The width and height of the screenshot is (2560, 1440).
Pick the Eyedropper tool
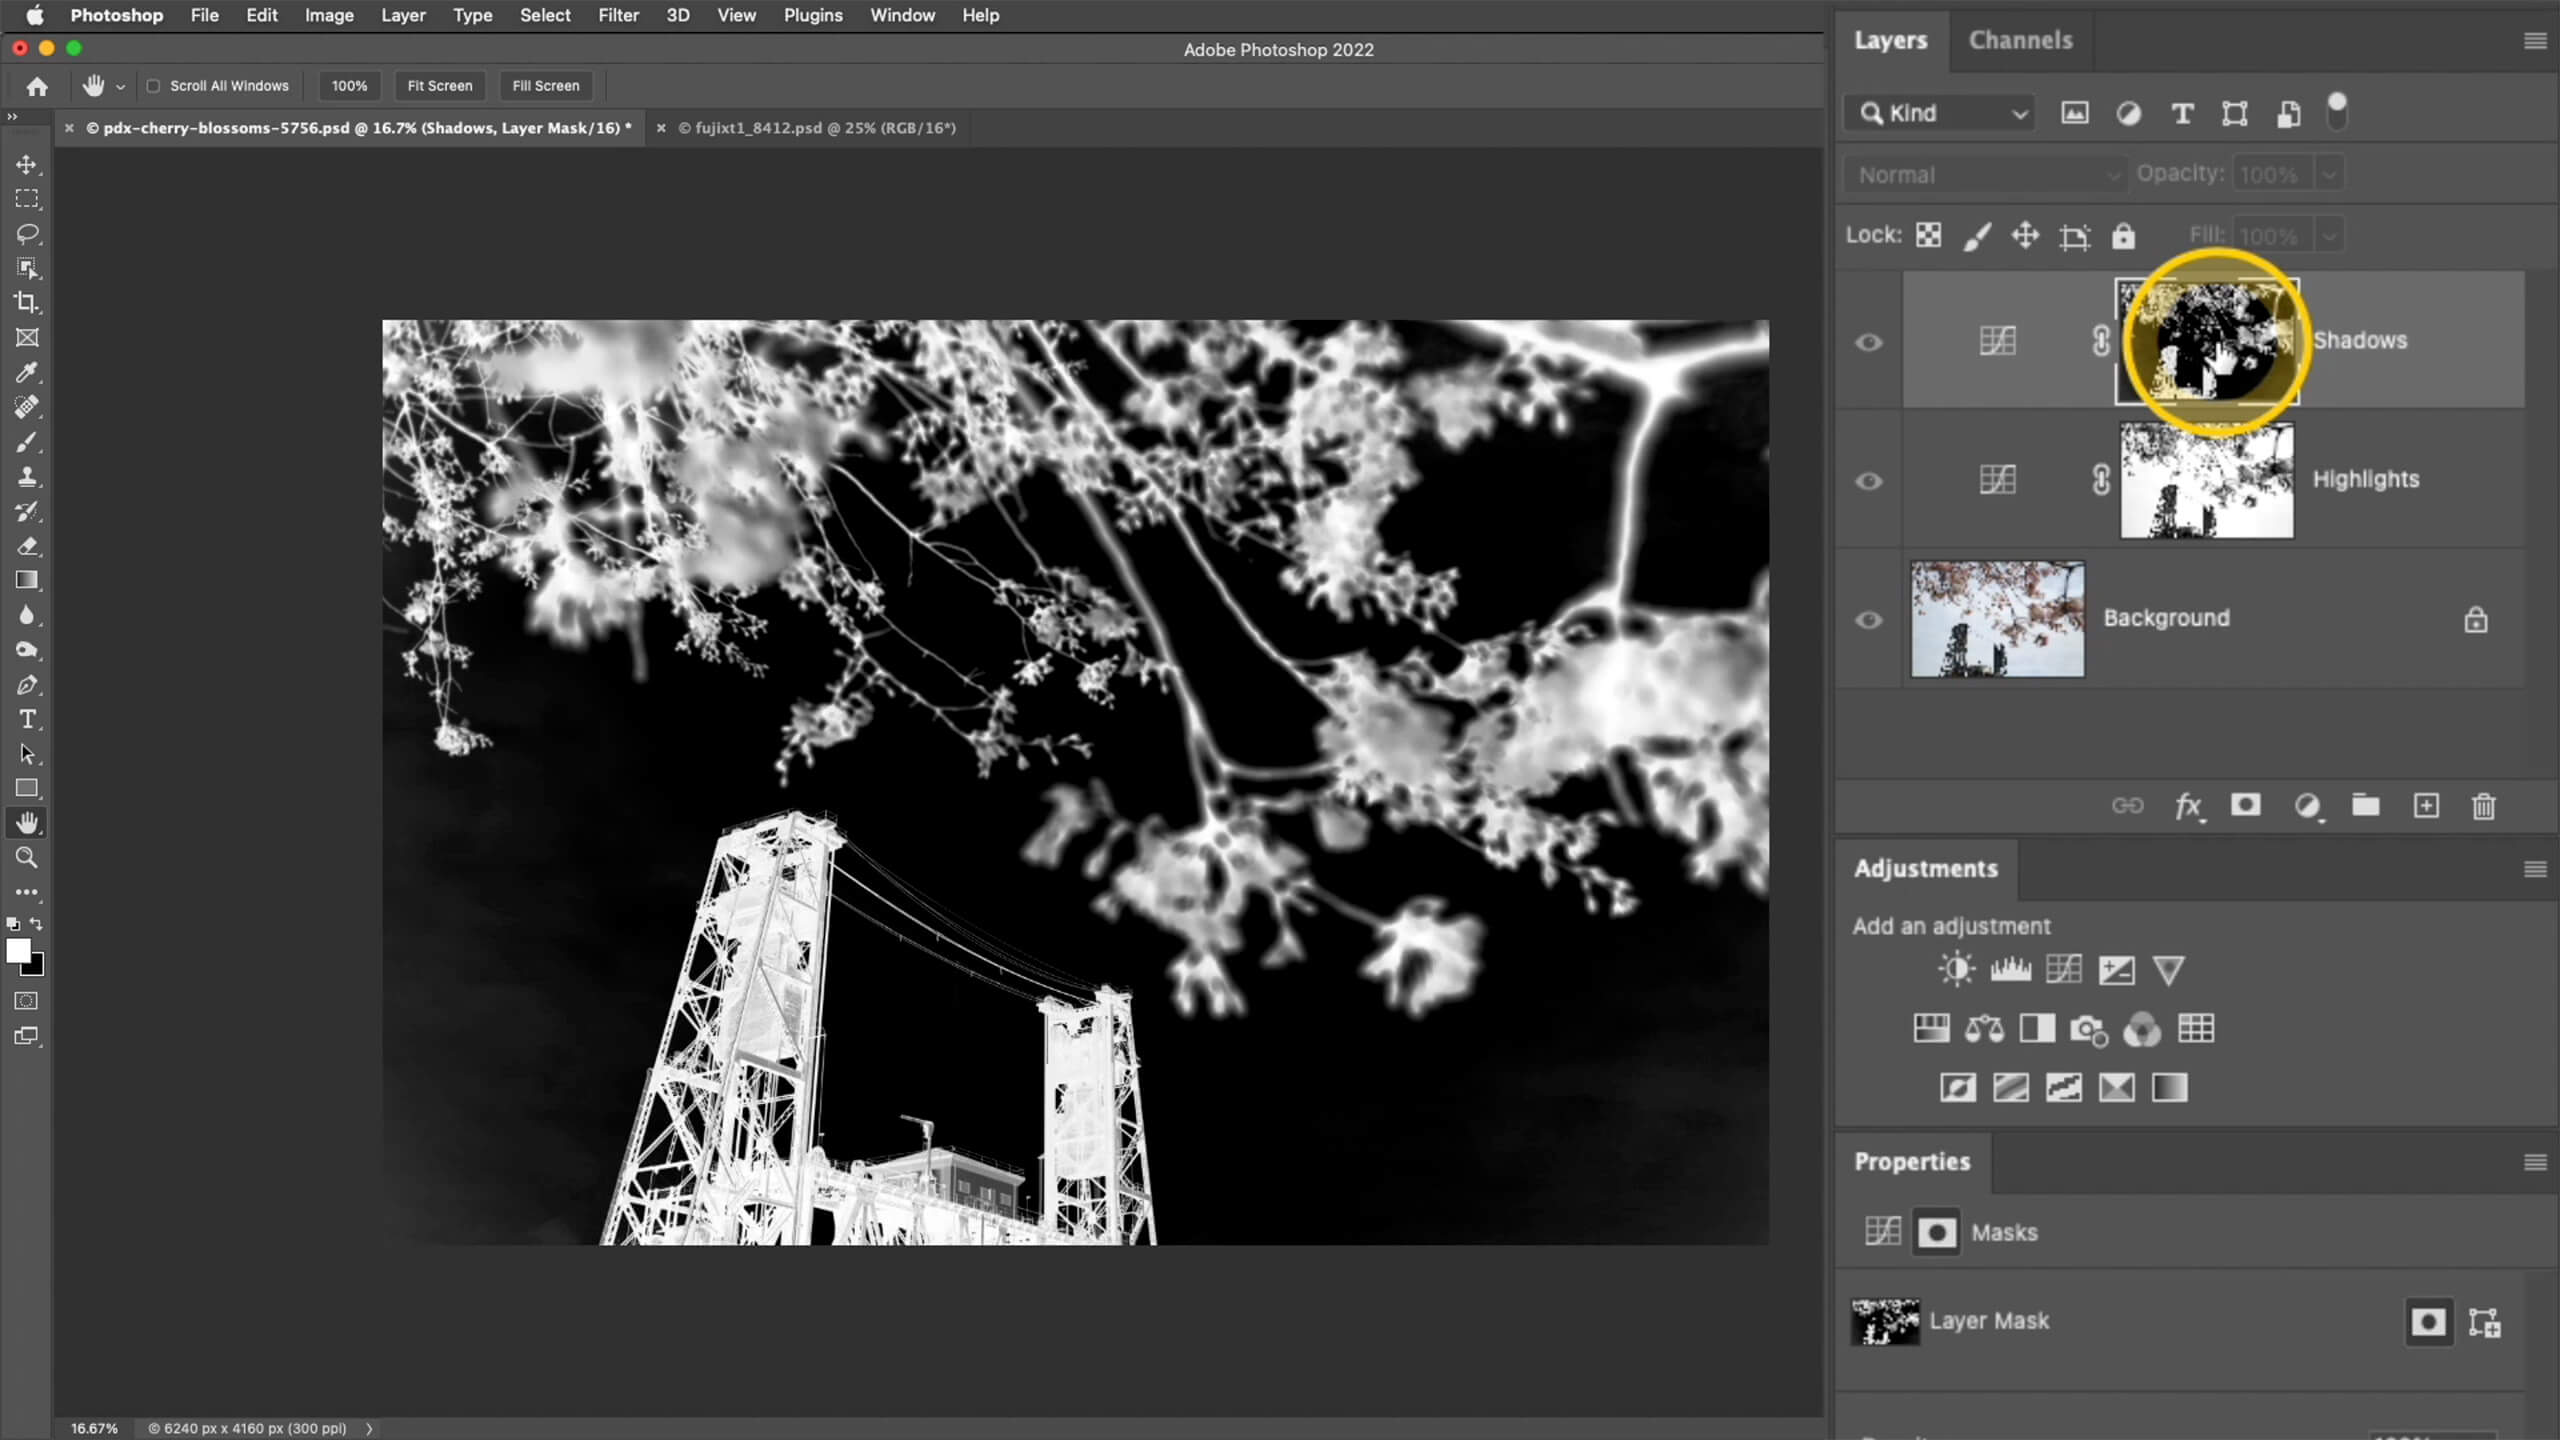pyautogui.click(x=27, y=372)
